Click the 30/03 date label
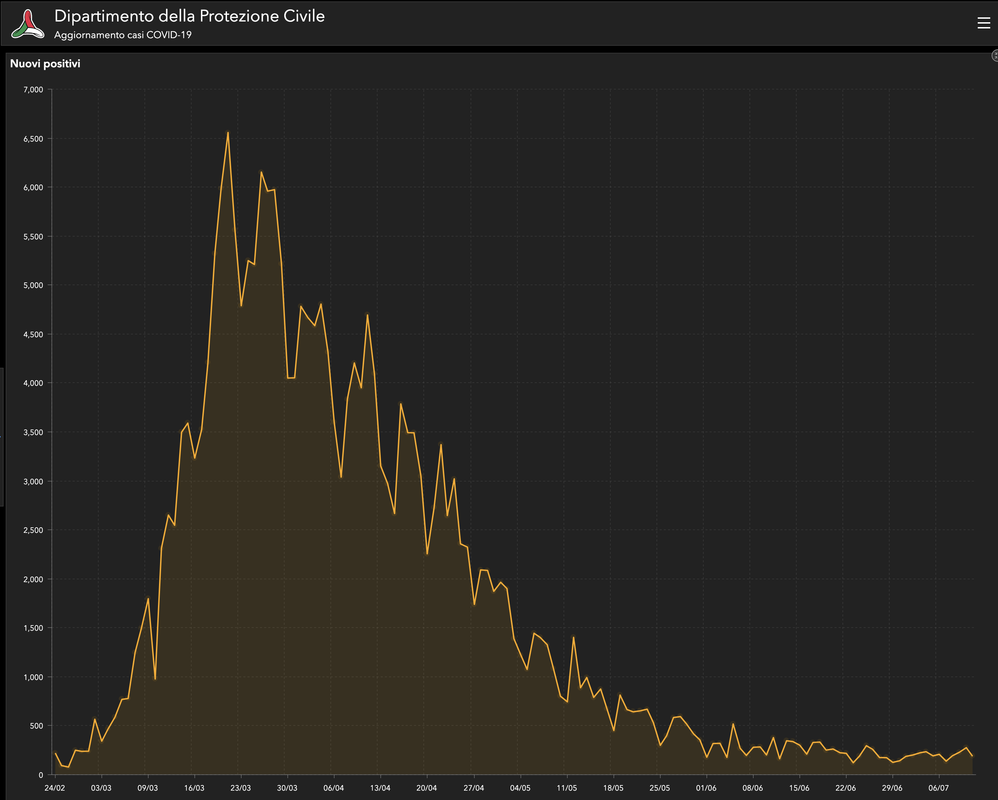Screen dimensions: 998x800 pyautogui.click(x=287, y=788)
